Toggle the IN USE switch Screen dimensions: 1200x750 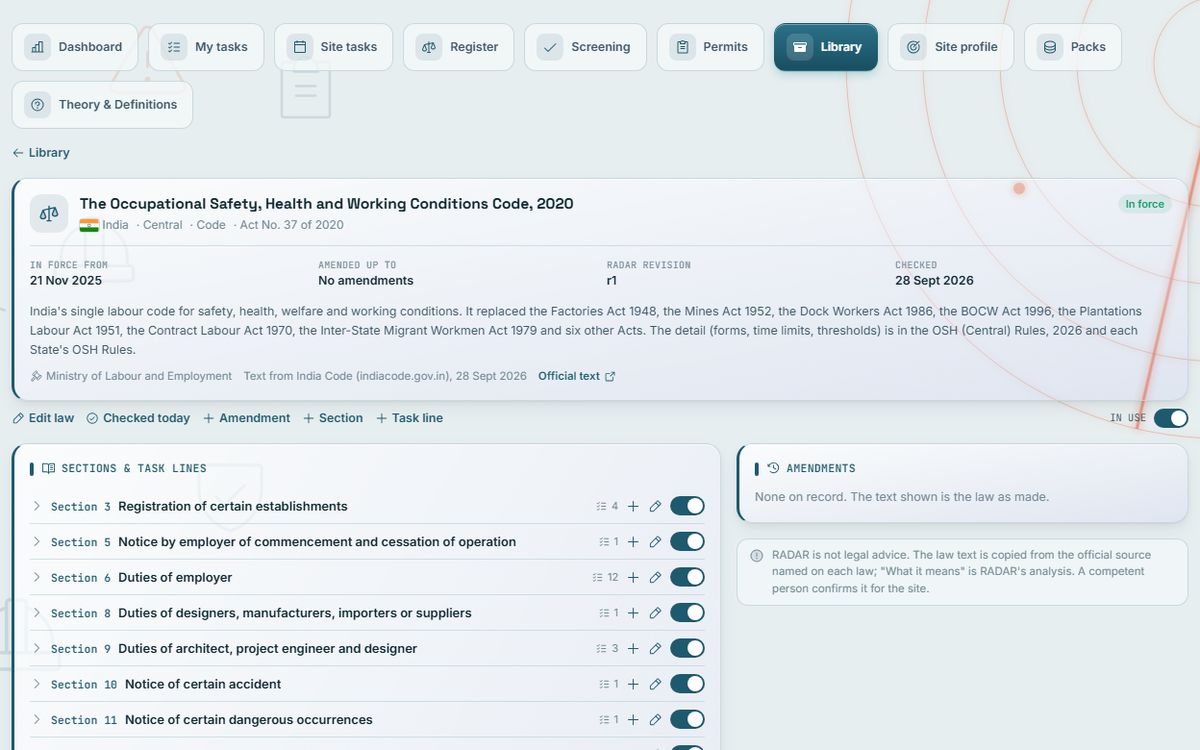(x=1171, y=418)
